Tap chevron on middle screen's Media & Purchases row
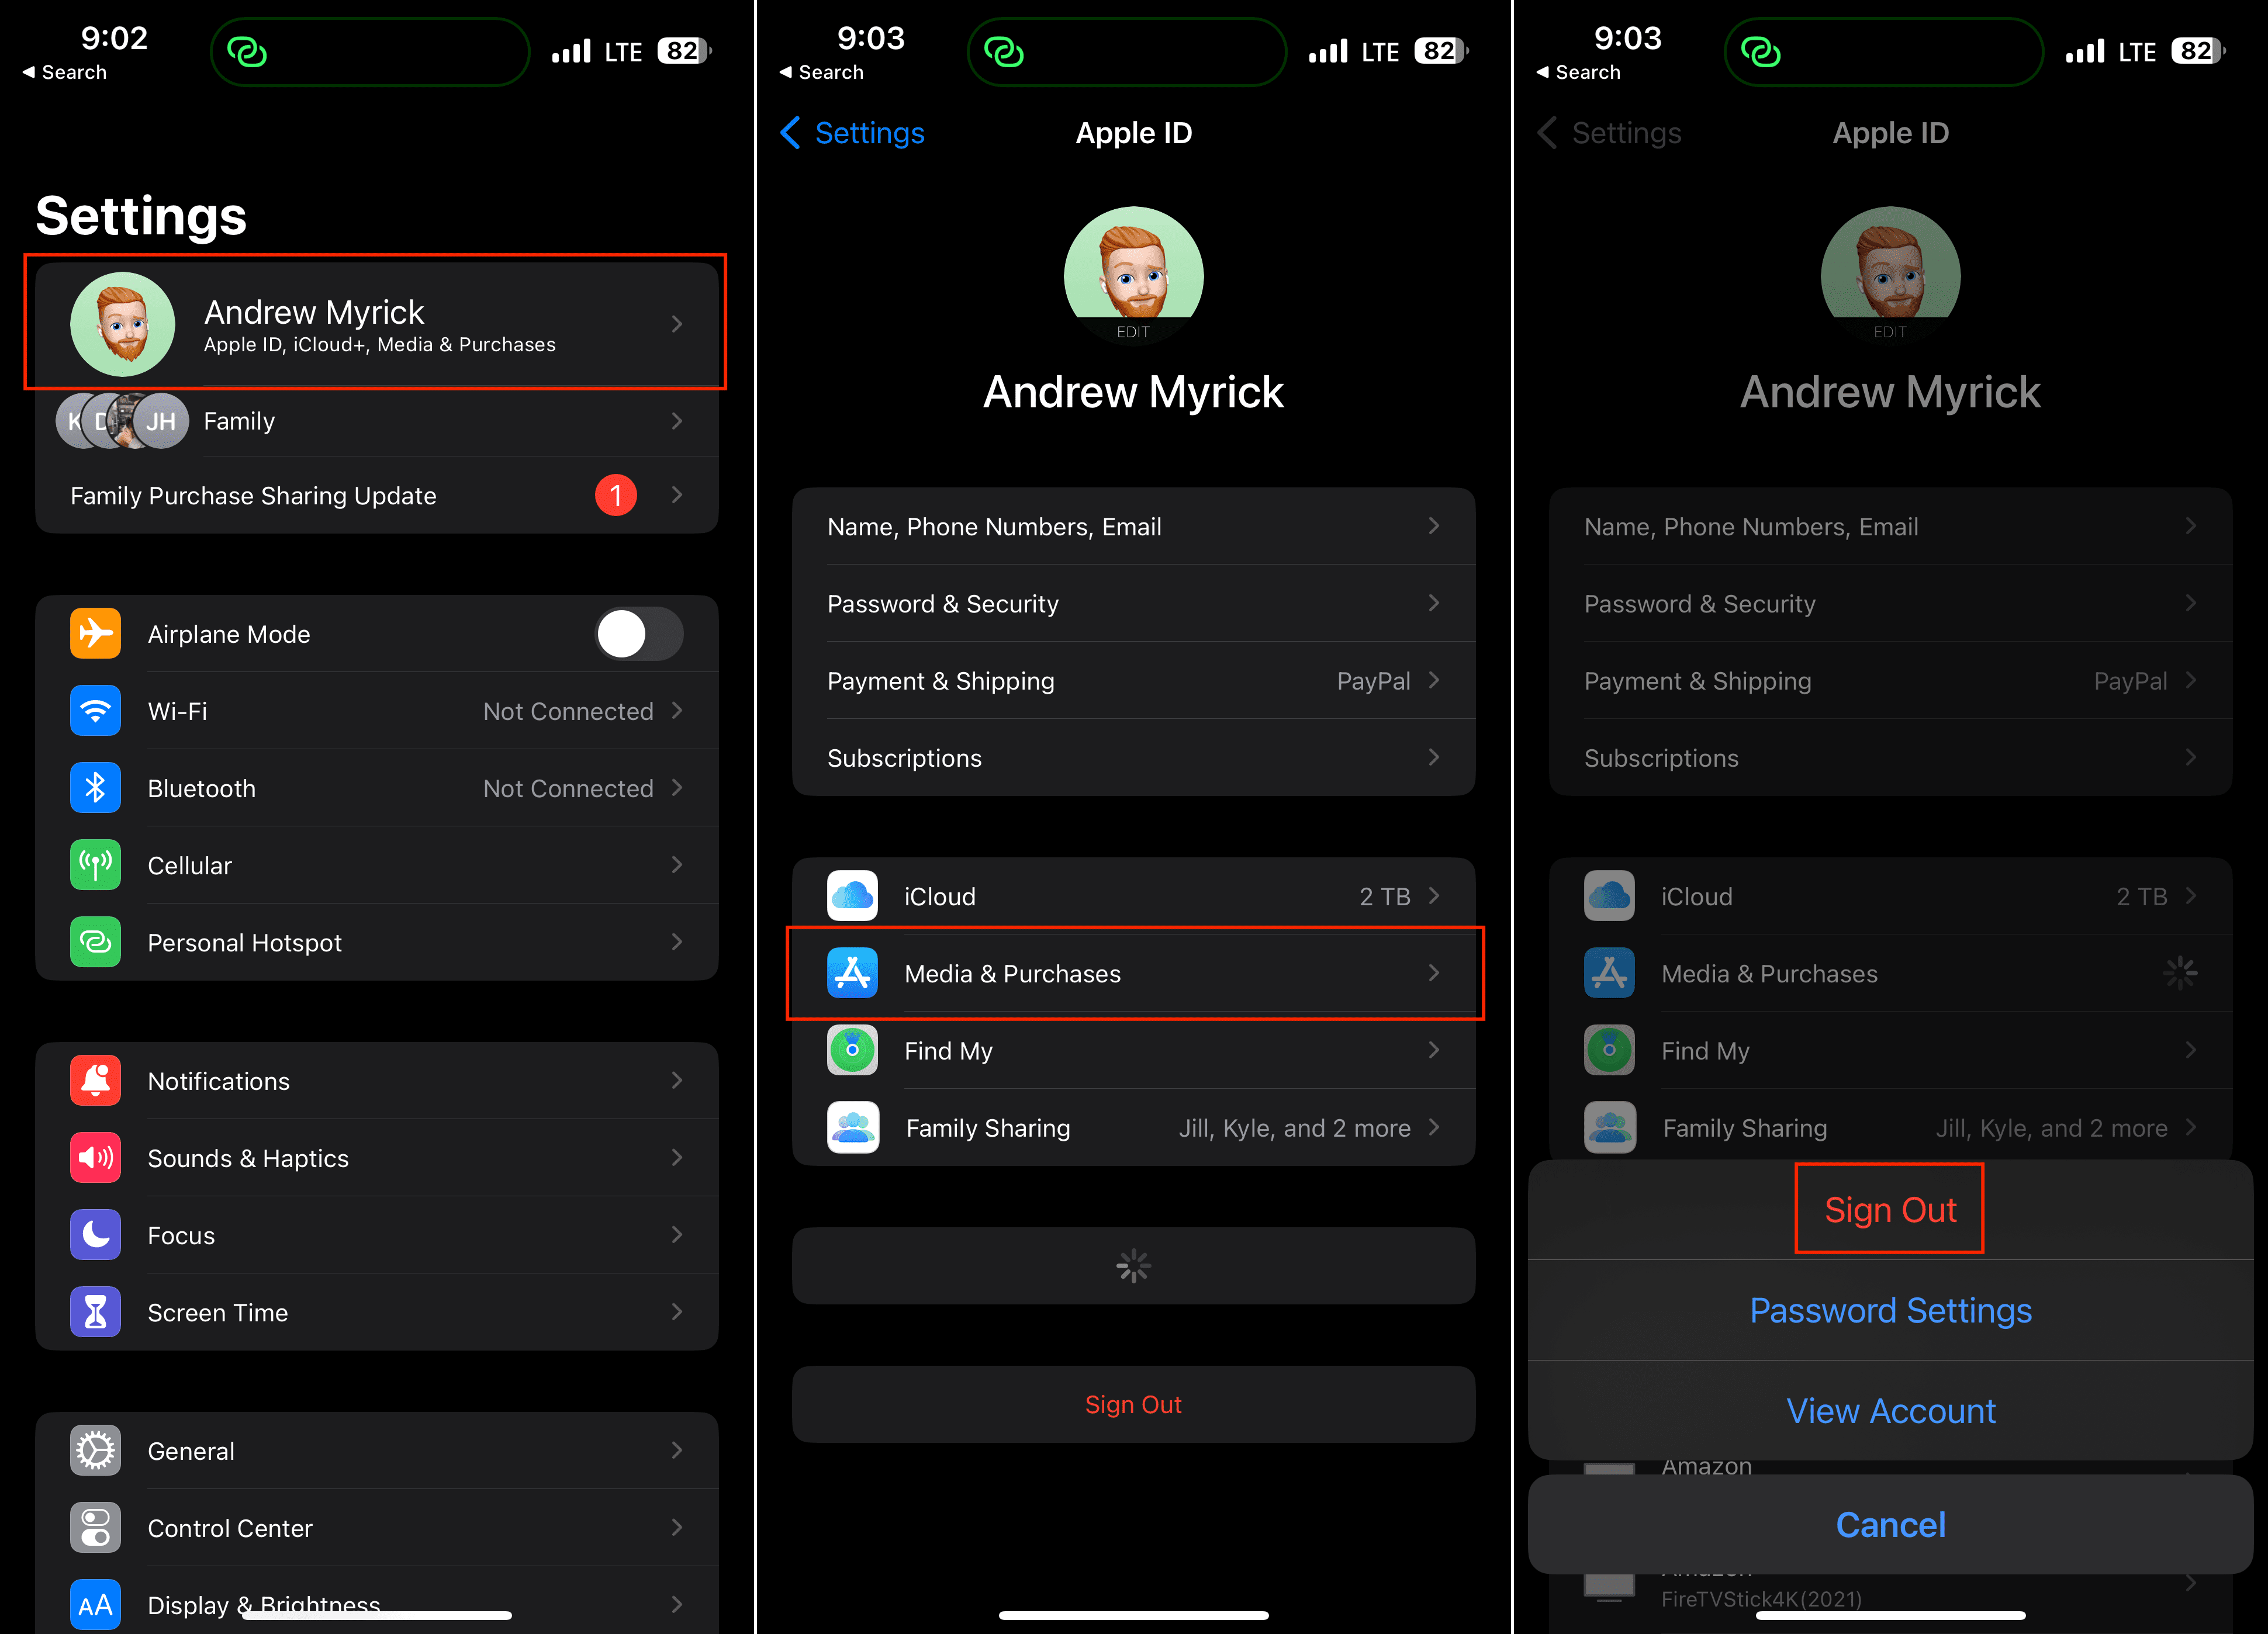The height and width of the screenshot is (1634, 2268). 1434,972
